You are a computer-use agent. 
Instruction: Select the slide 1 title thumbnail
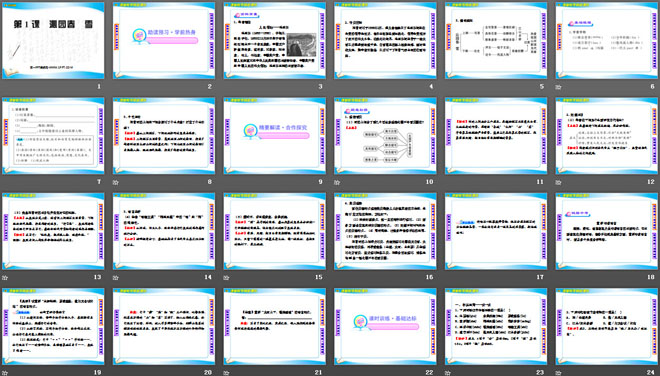coord(53,40)
